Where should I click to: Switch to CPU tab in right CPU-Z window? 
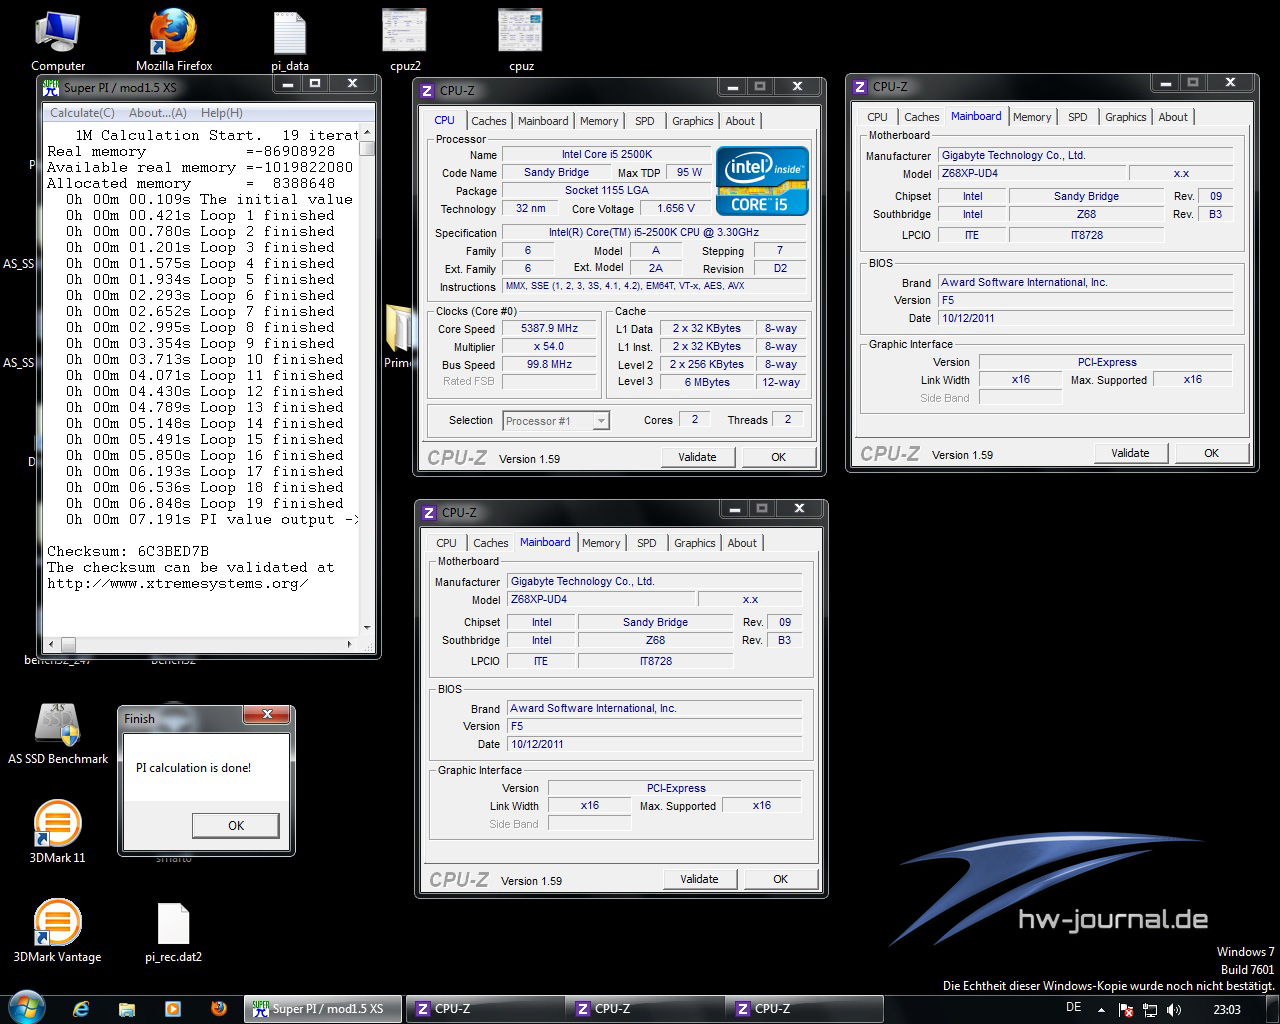[x=877, y=117]
